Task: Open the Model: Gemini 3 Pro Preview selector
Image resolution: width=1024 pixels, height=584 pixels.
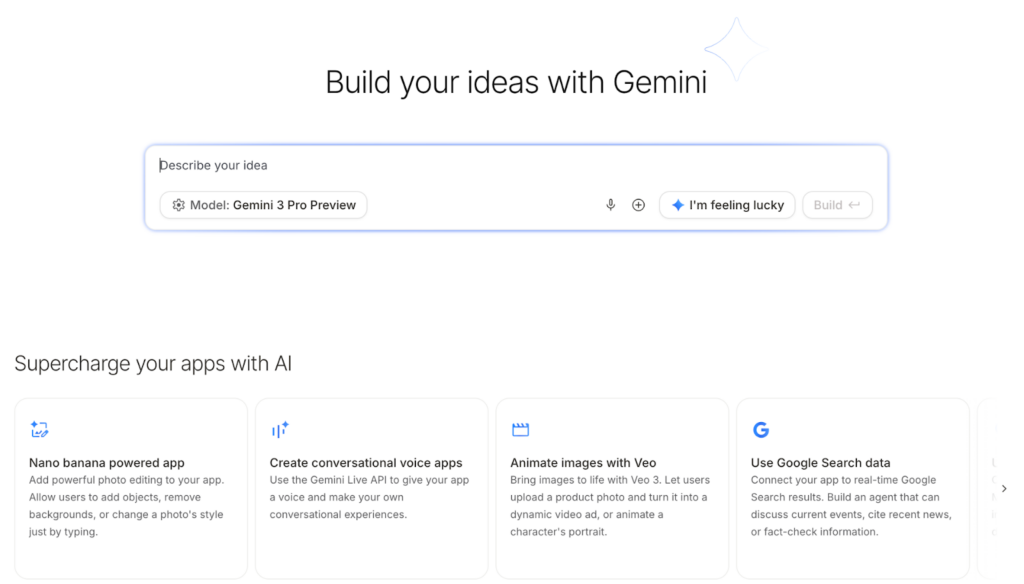Action: pos(264,205)
